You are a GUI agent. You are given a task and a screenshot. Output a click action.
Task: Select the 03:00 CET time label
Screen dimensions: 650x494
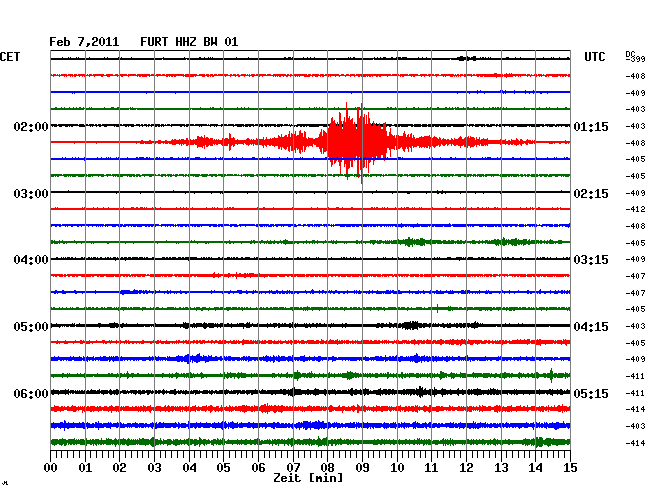(31, 194)
